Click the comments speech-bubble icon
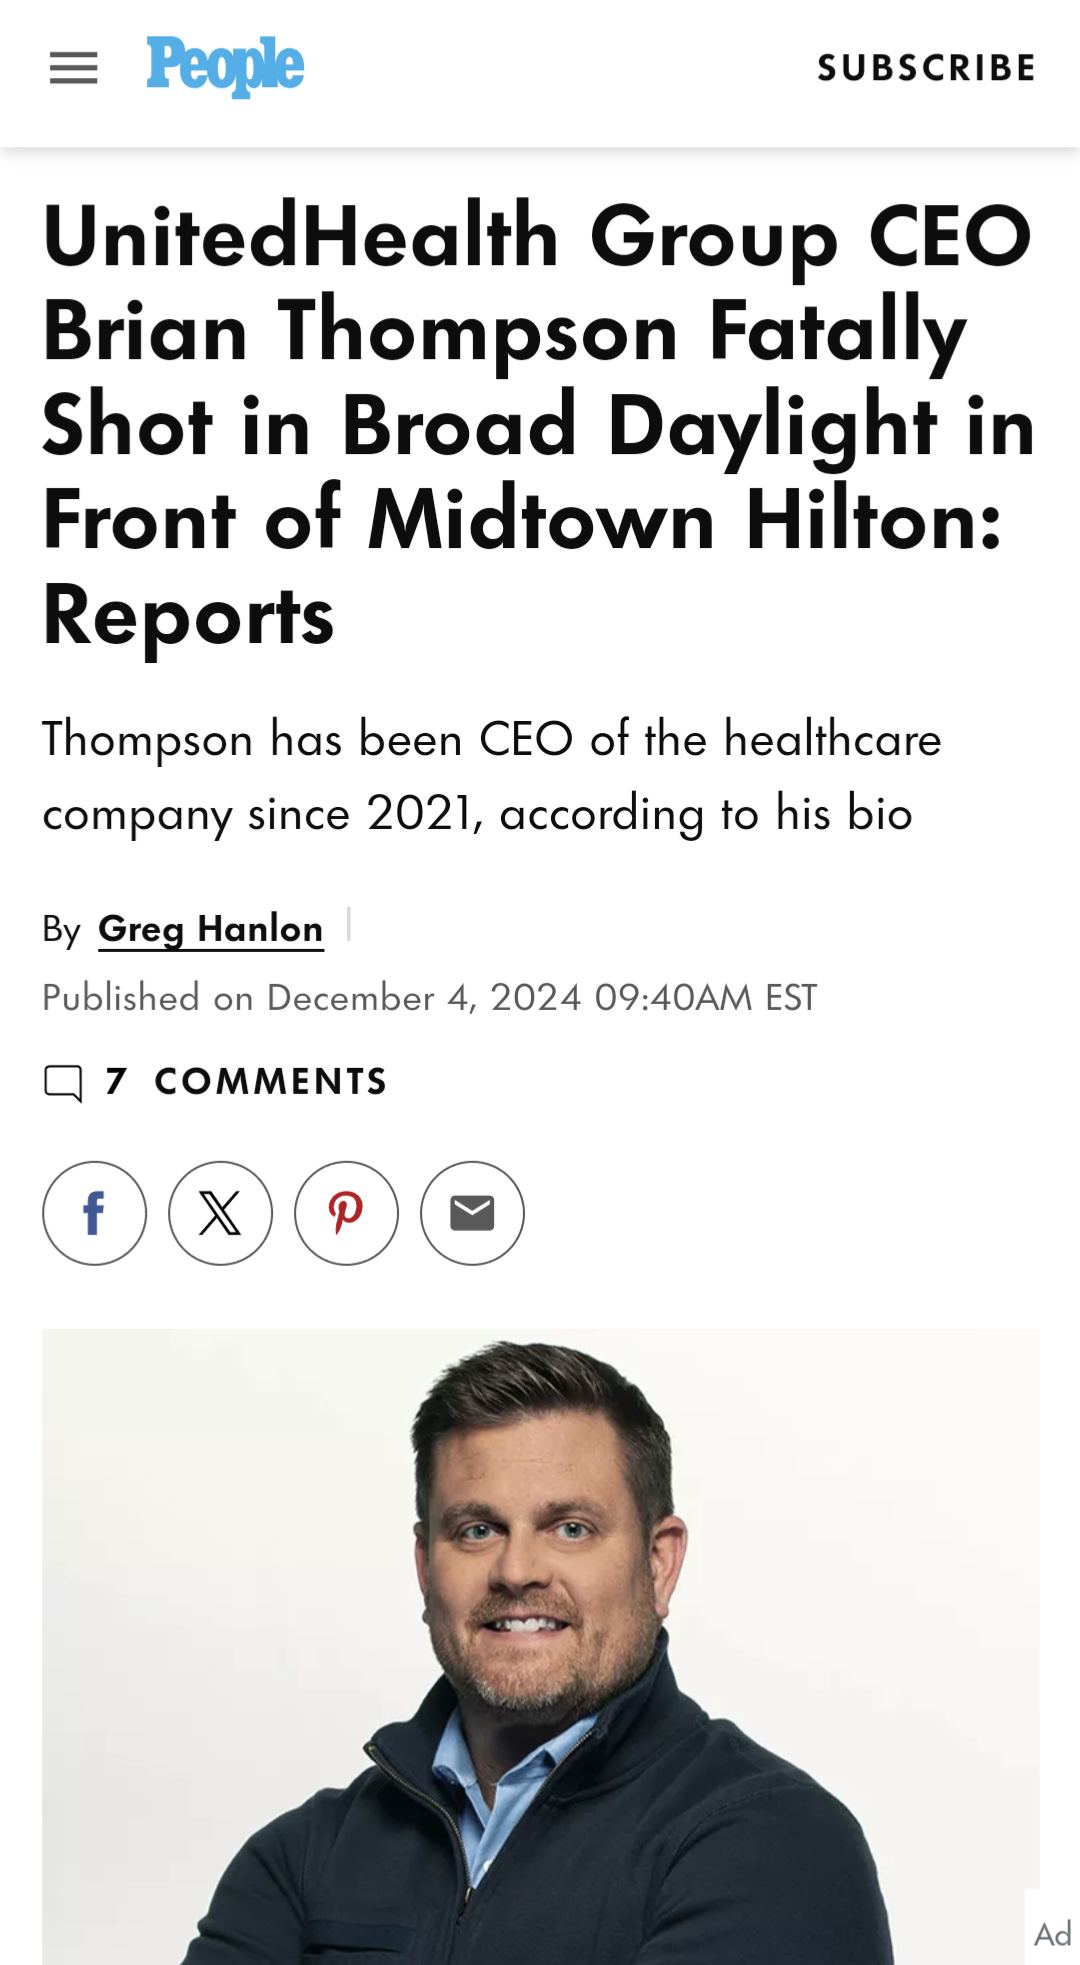This screenshot has height=1965, width=1080. [64, 1081]
